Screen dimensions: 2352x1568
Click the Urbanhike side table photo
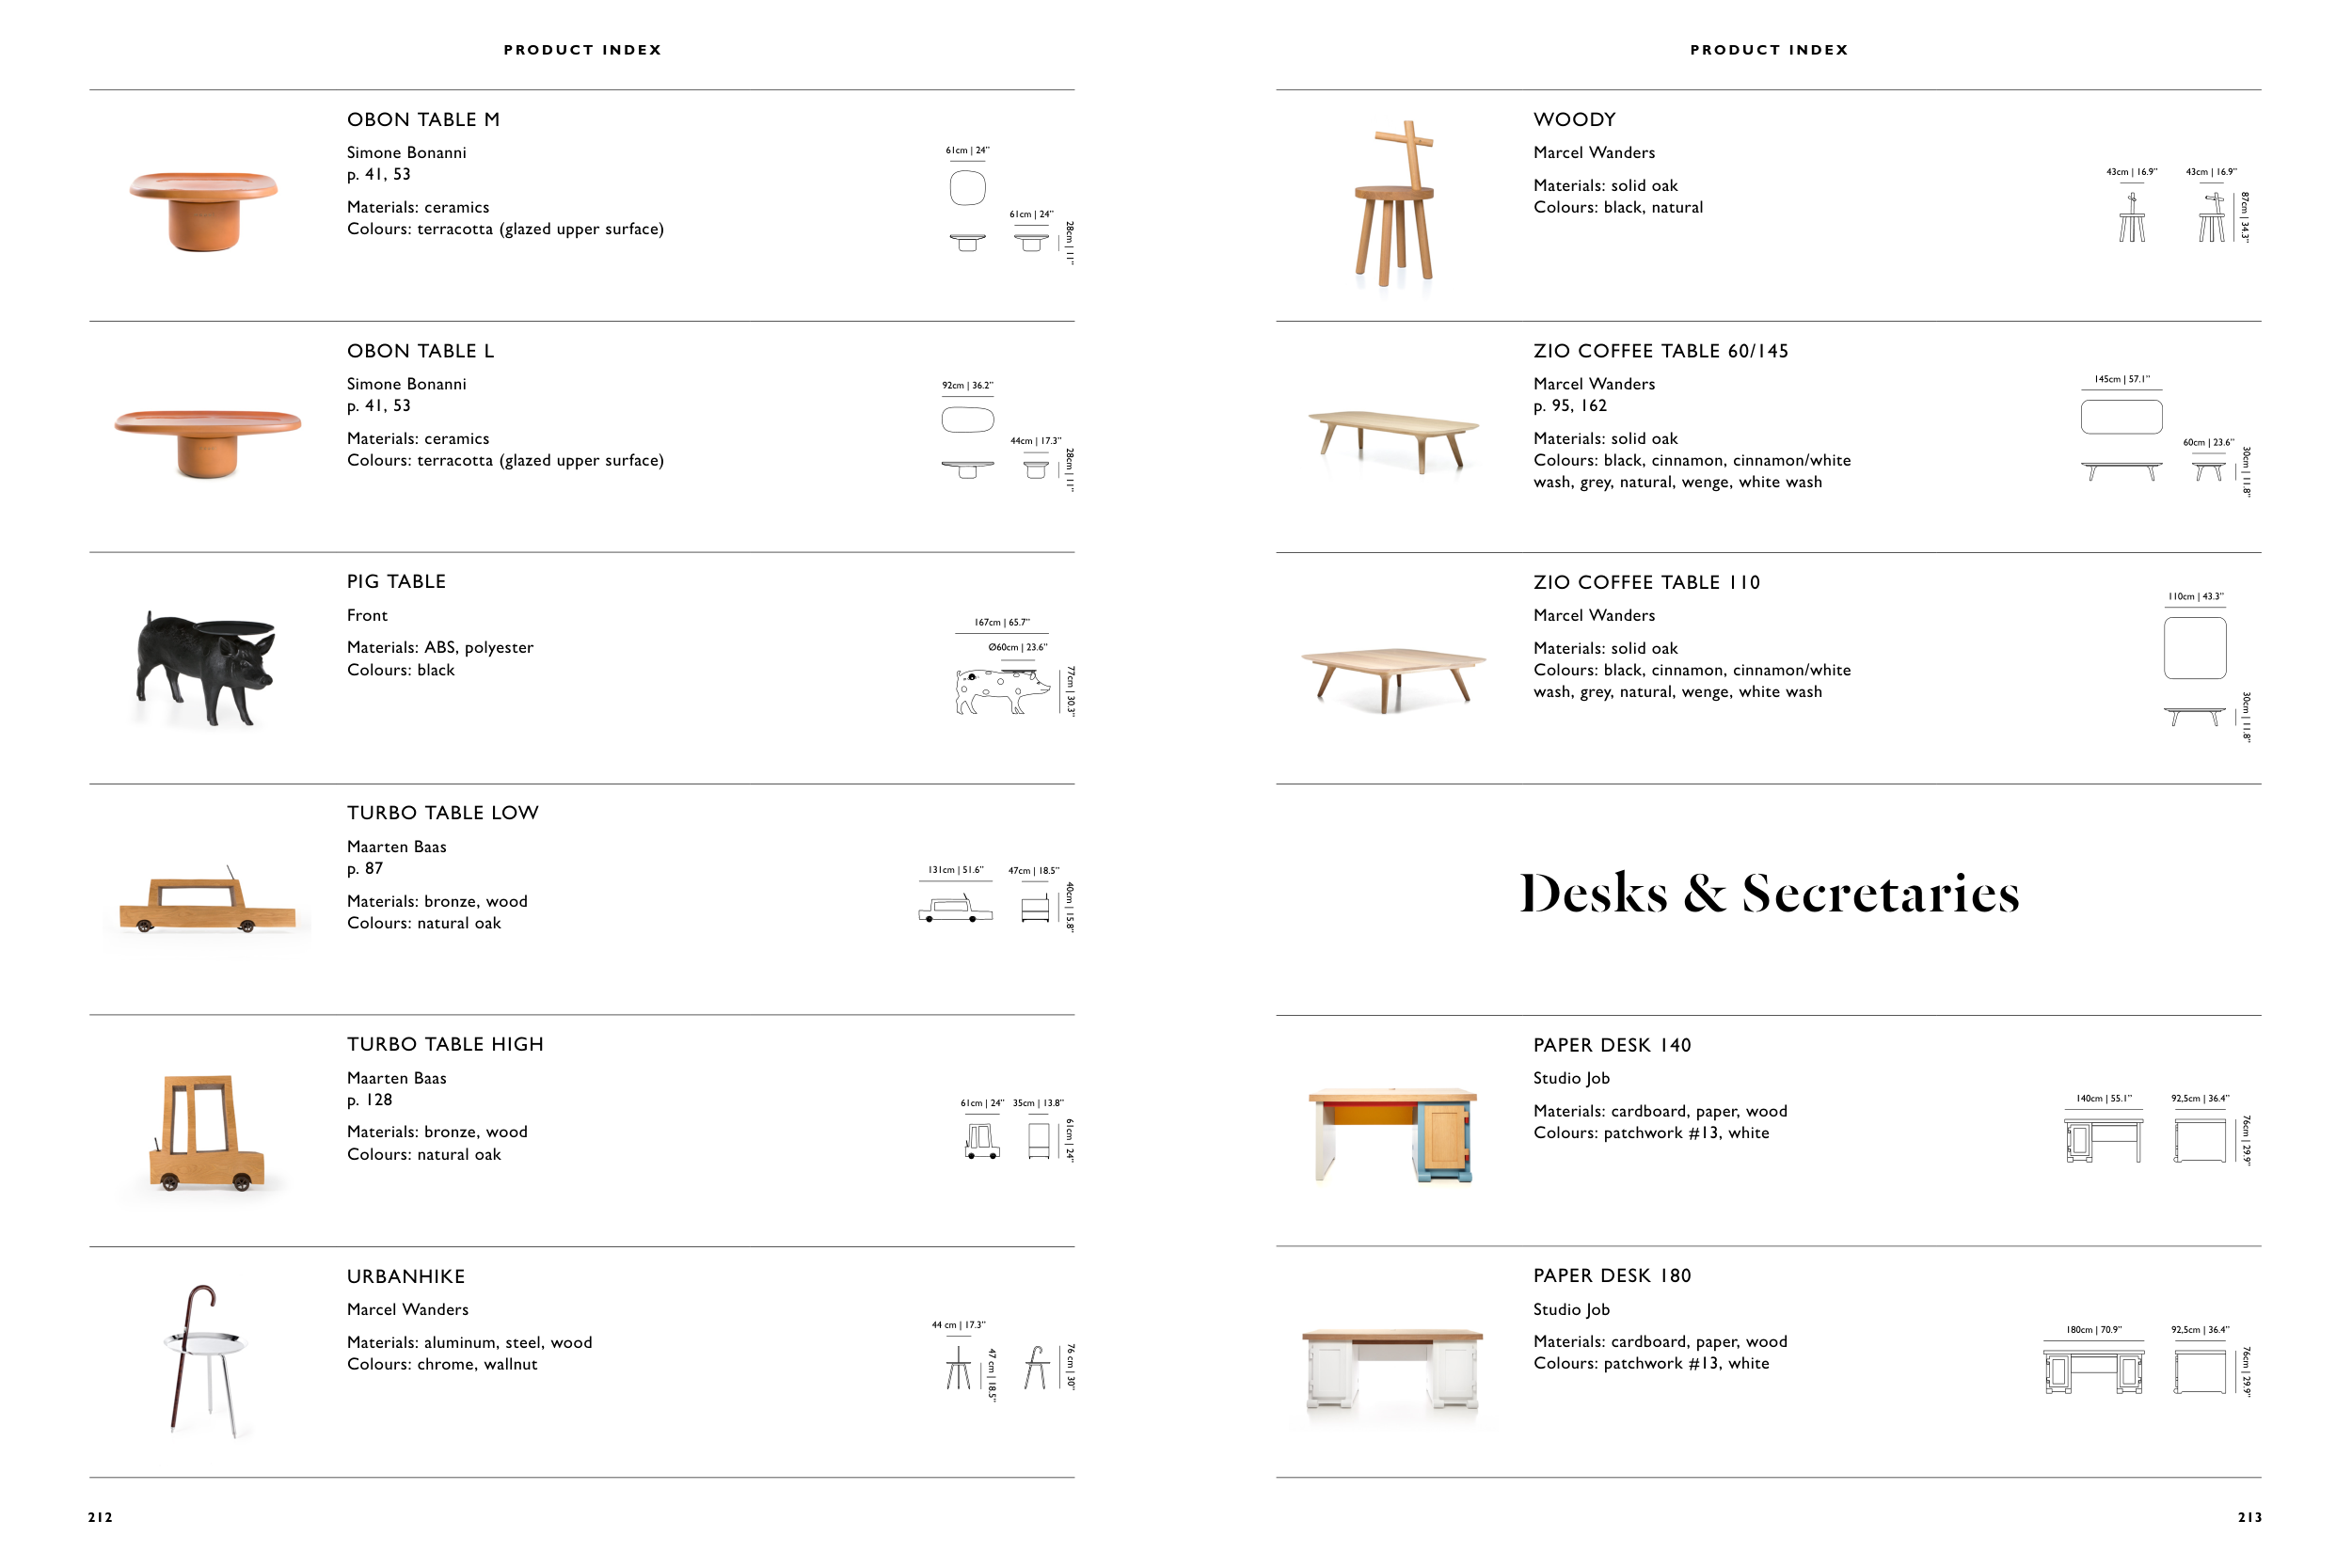pyautogui.click(x=205, y=1361)
